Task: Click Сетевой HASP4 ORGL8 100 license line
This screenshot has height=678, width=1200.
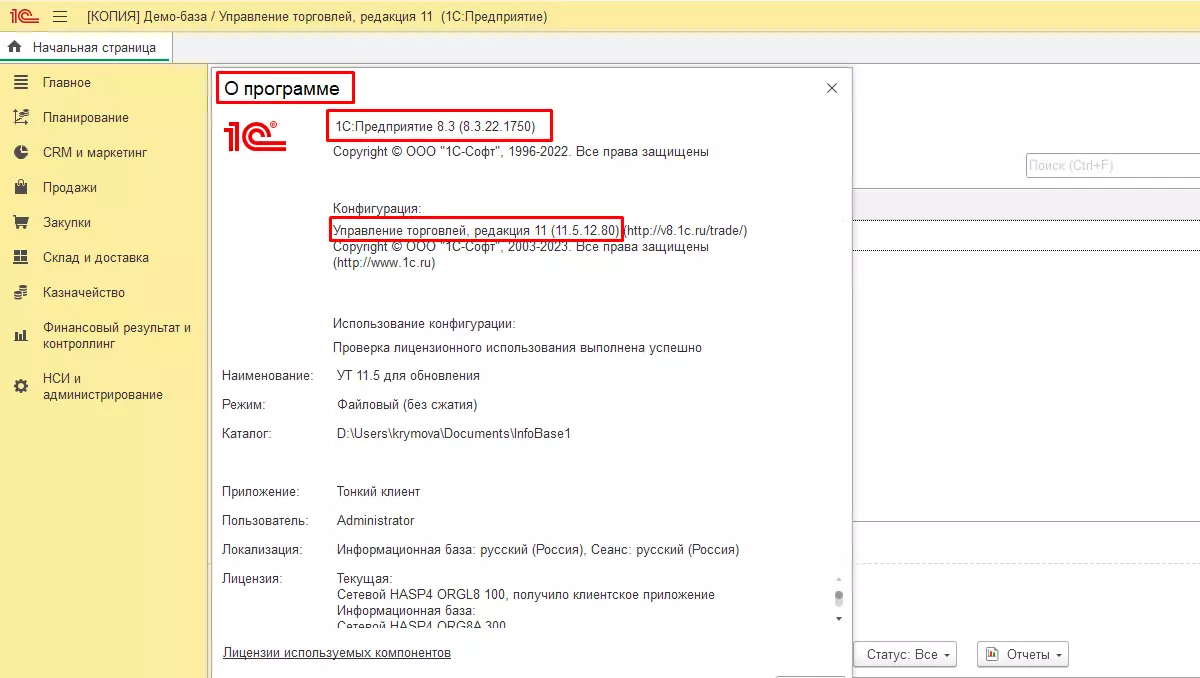Action: pos(526,594)
